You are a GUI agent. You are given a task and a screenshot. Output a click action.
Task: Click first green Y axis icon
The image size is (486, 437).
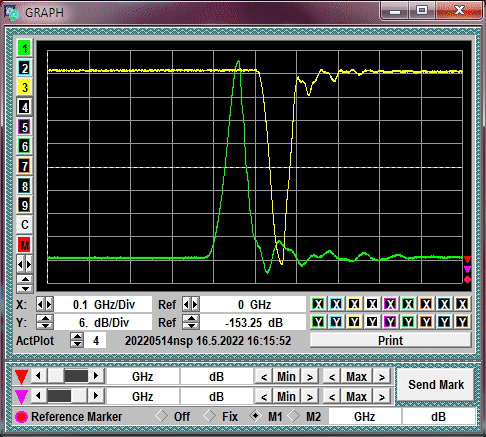(x=318, y=322)
